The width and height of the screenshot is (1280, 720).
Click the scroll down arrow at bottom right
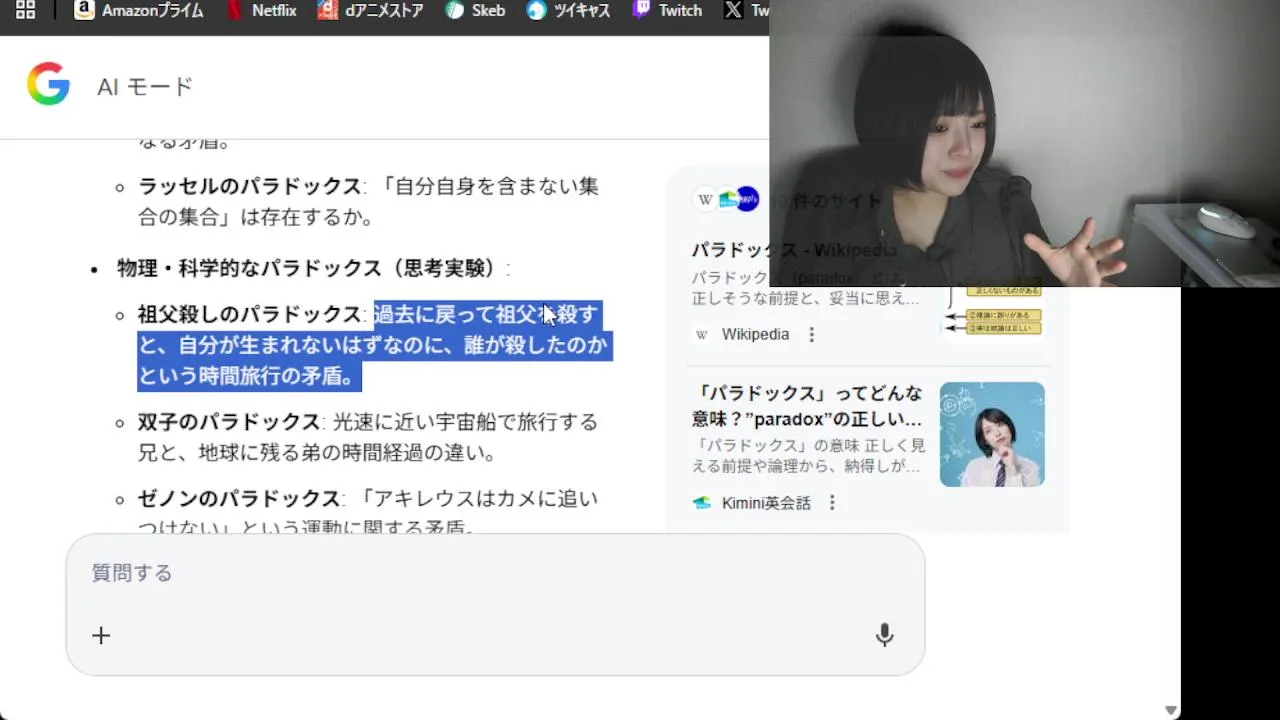(1170, 710)
